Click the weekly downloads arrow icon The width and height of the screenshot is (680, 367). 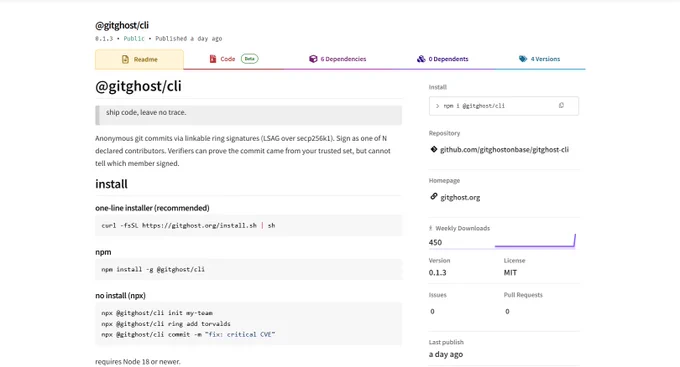[431, 228]
